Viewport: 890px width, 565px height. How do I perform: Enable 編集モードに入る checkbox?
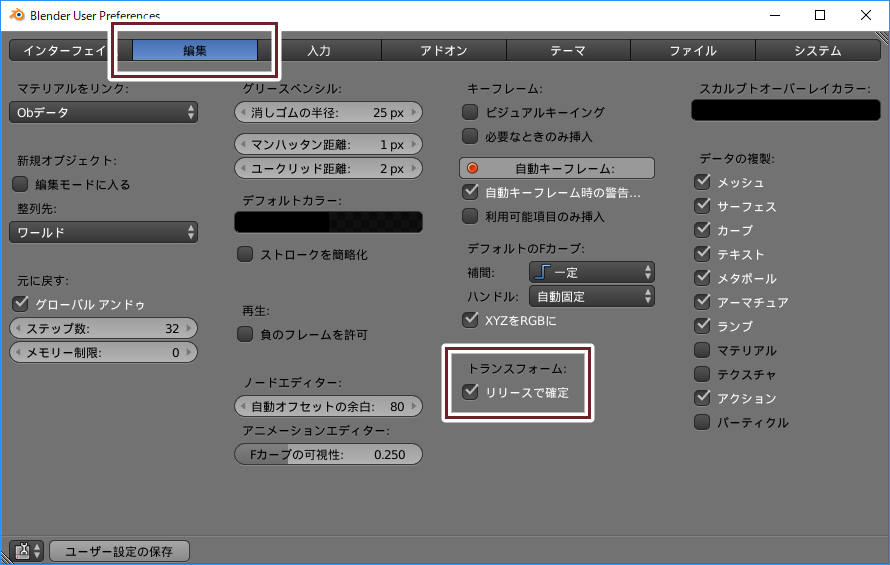coord(20,184)
